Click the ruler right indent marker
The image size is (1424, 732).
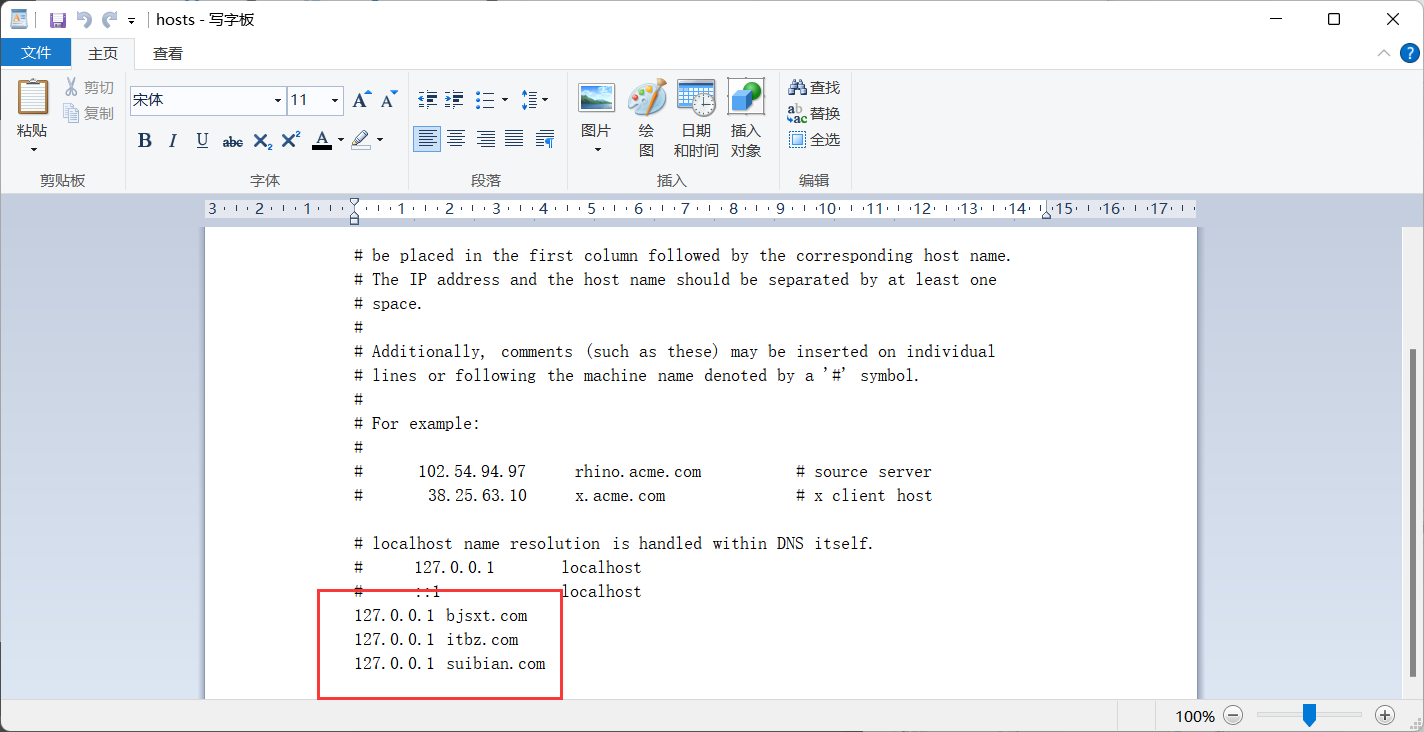point(1046,213)
